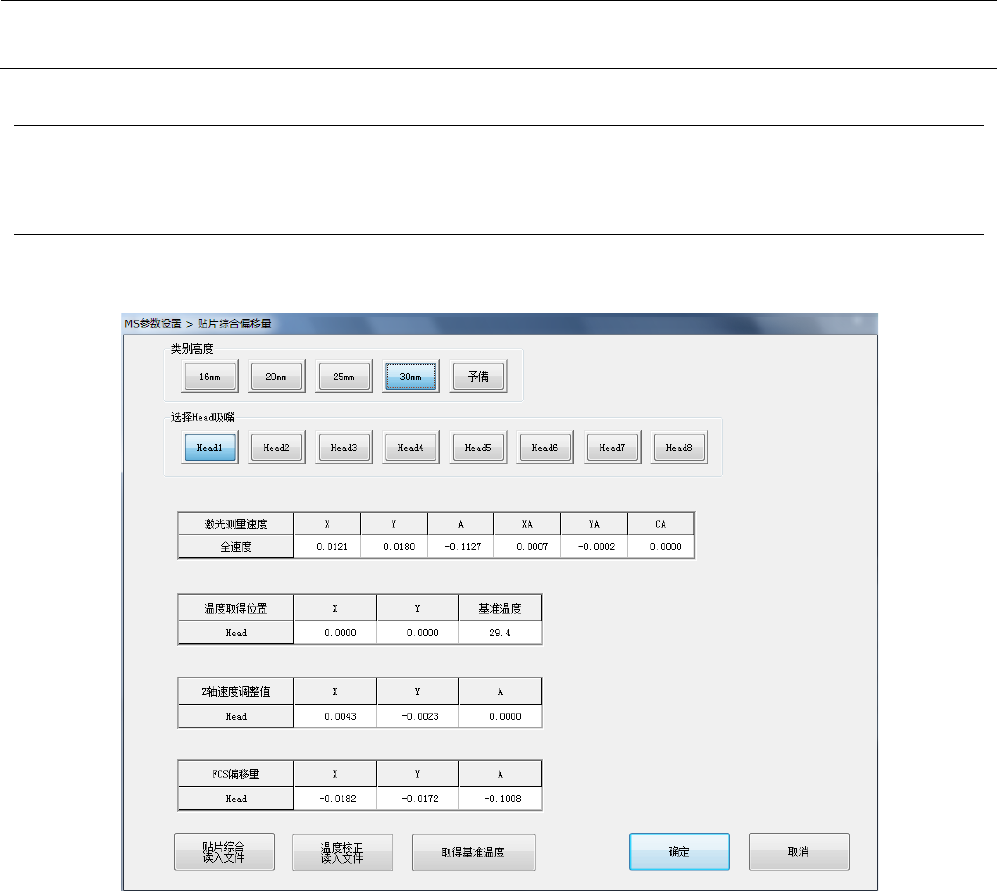Choose the Head8 nozzle button

tap(679, 447)
